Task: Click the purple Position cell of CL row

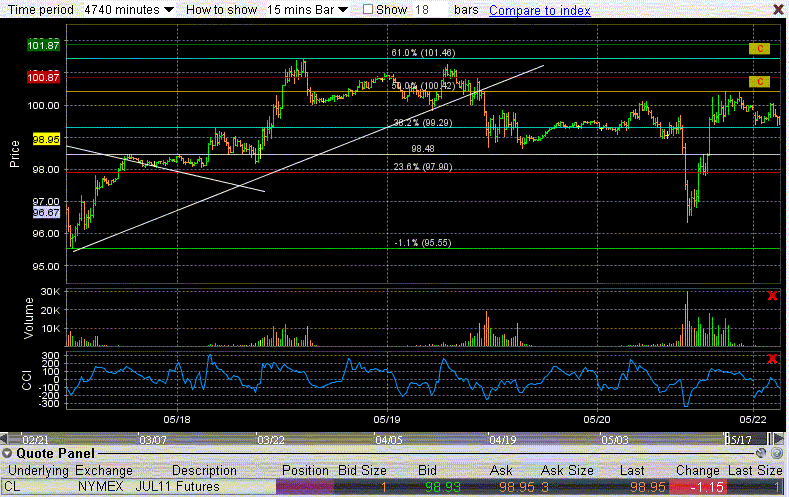Action: [305, 487]
